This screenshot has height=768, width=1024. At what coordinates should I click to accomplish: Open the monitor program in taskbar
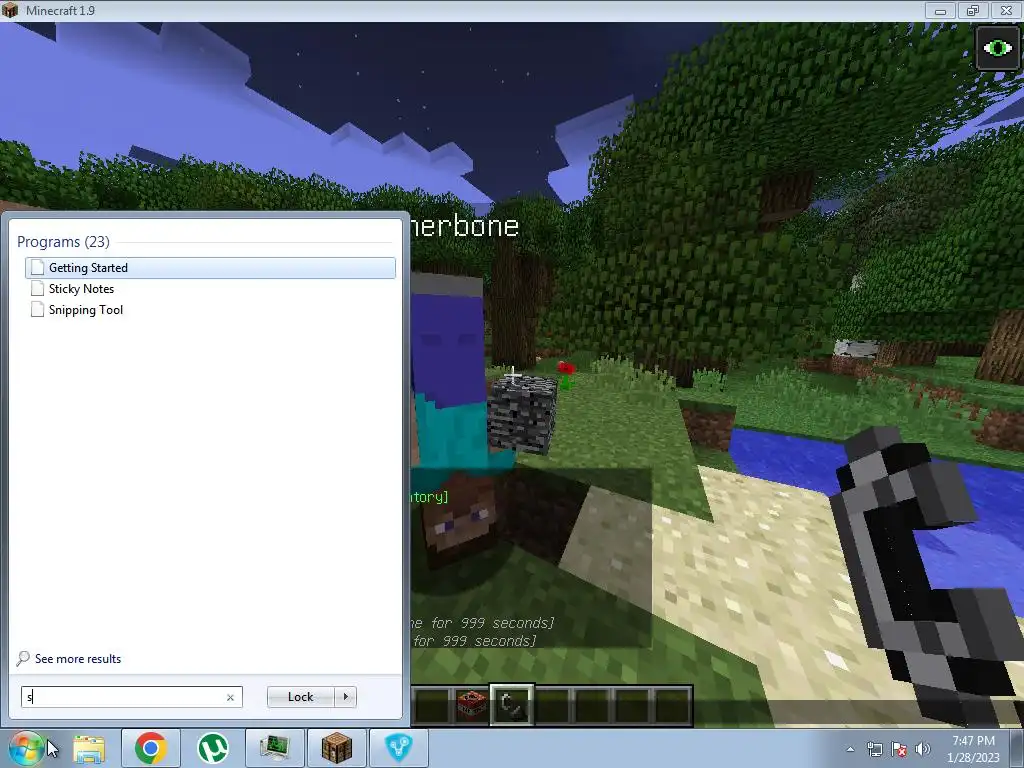tap(274, 748)
